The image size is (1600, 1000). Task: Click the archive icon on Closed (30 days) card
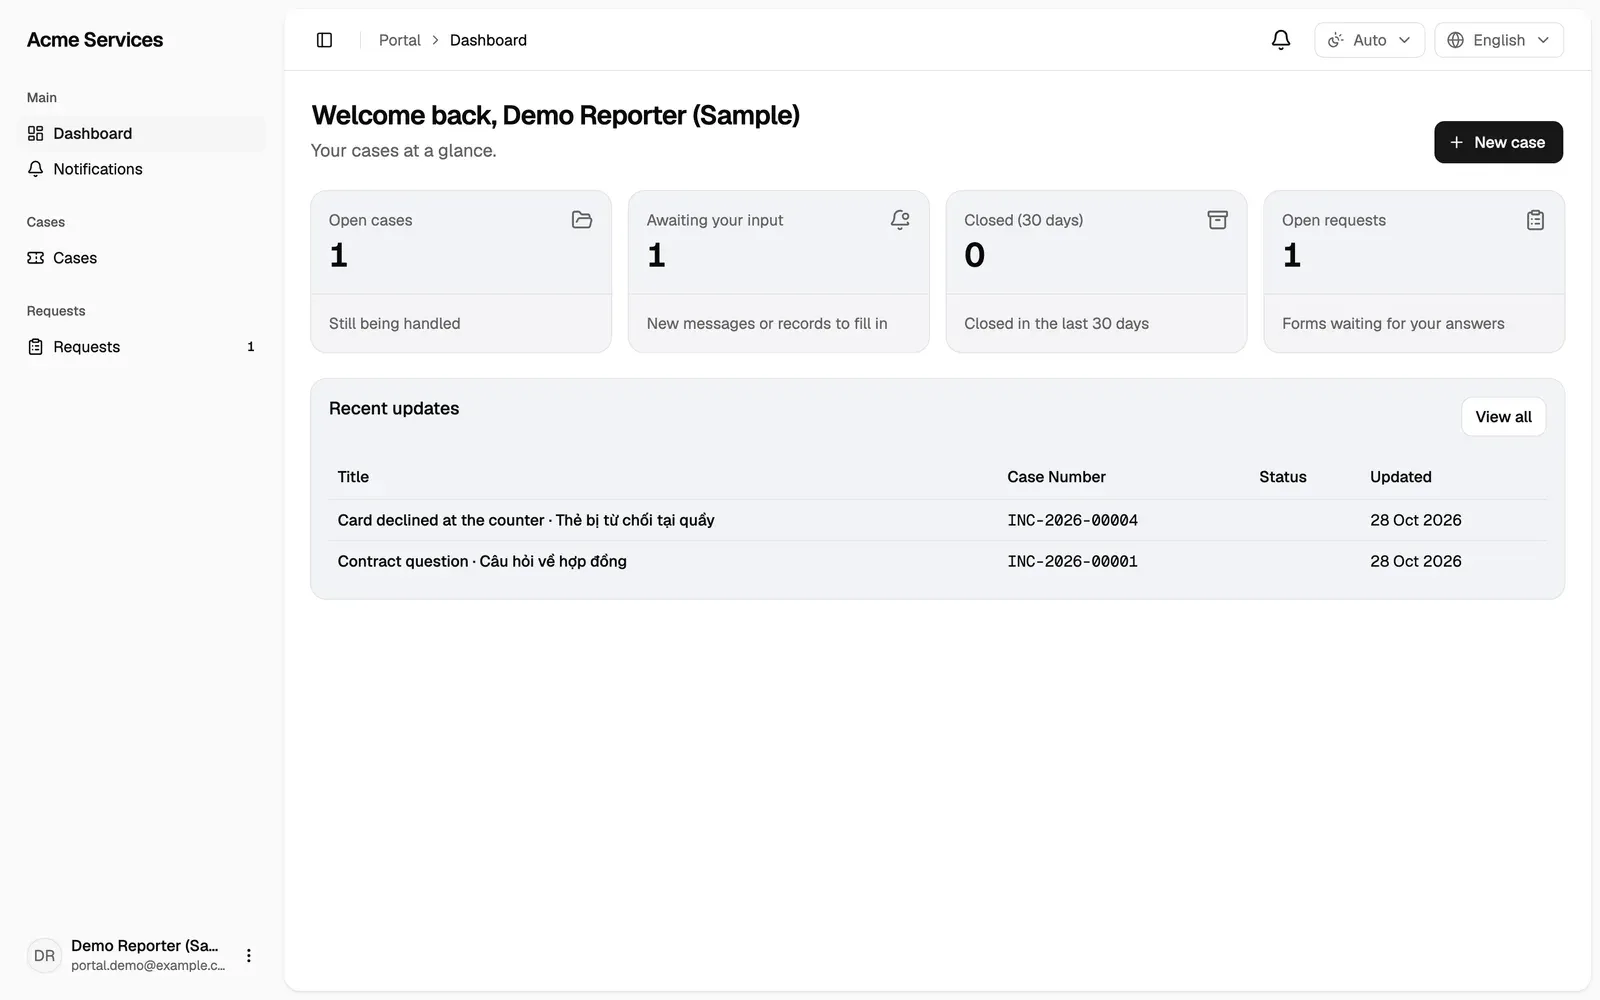(1217, 220)
